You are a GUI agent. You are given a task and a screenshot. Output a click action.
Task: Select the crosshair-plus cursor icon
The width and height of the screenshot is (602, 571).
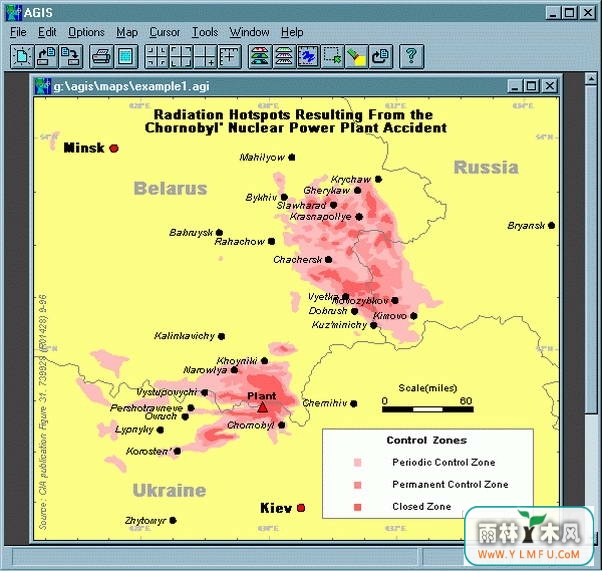pos(205,56)
